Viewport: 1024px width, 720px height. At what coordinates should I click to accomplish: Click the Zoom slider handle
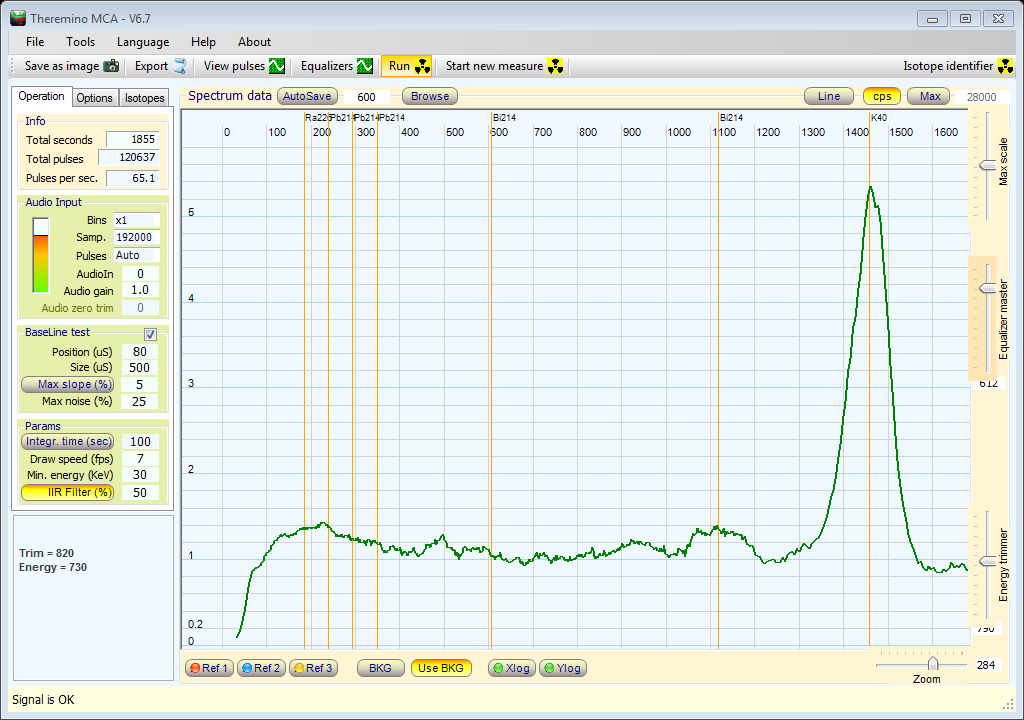pyautogui.click(x=933, y=663)
